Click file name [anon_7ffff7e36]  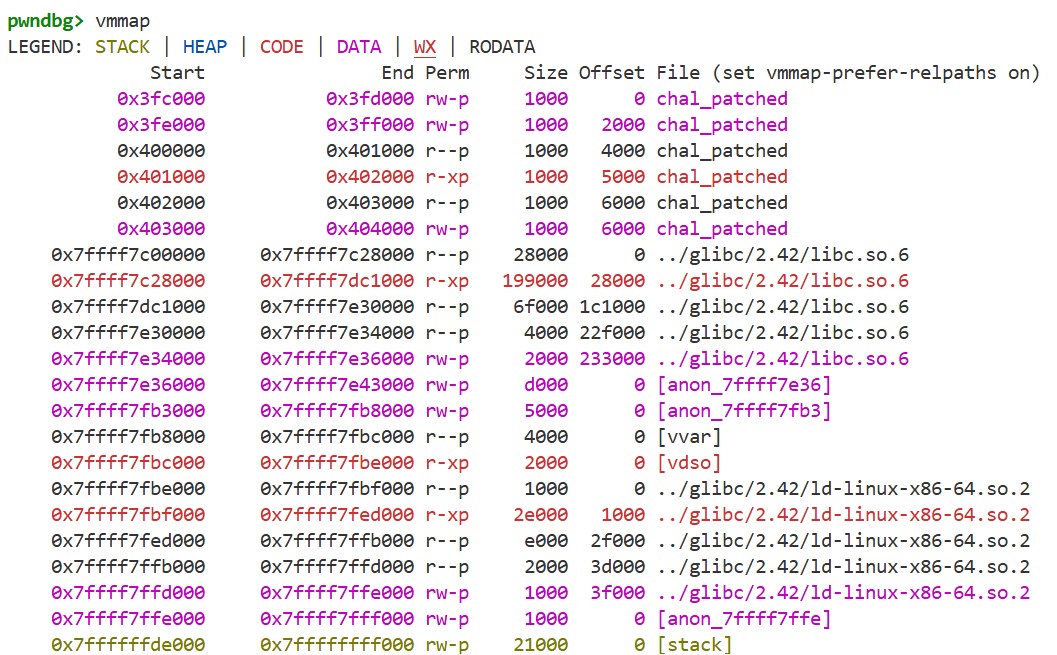[x=744, y=385]
